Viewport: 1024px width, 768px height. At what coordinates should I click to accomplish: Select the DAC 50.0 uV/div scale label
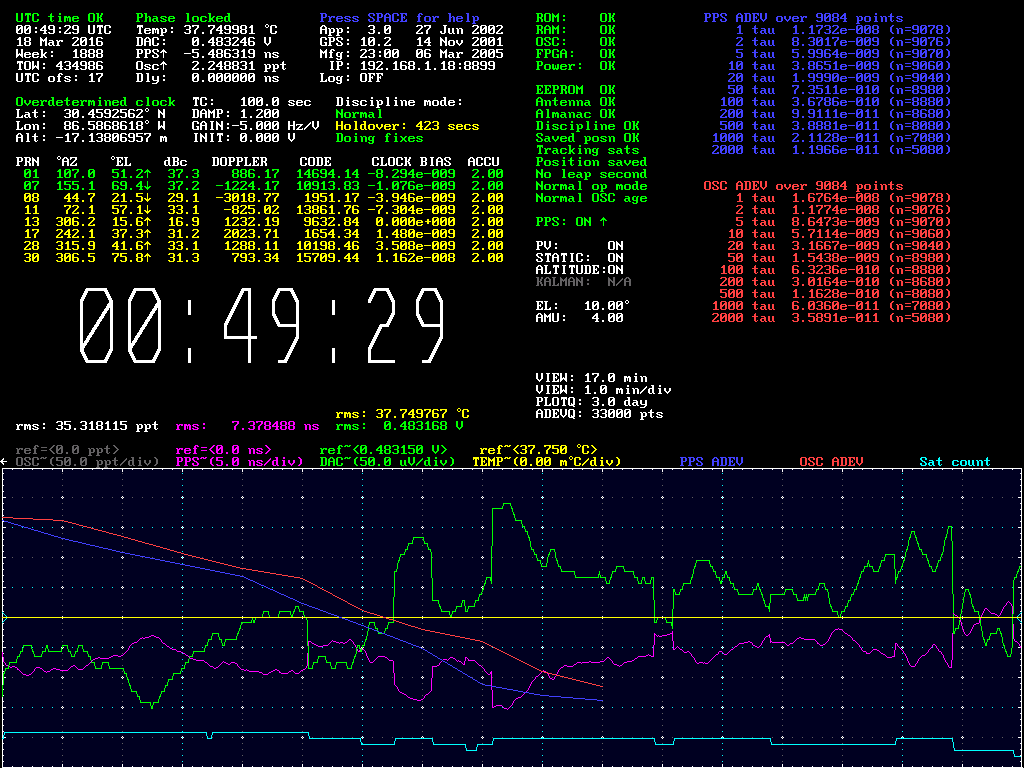(388, 462)
